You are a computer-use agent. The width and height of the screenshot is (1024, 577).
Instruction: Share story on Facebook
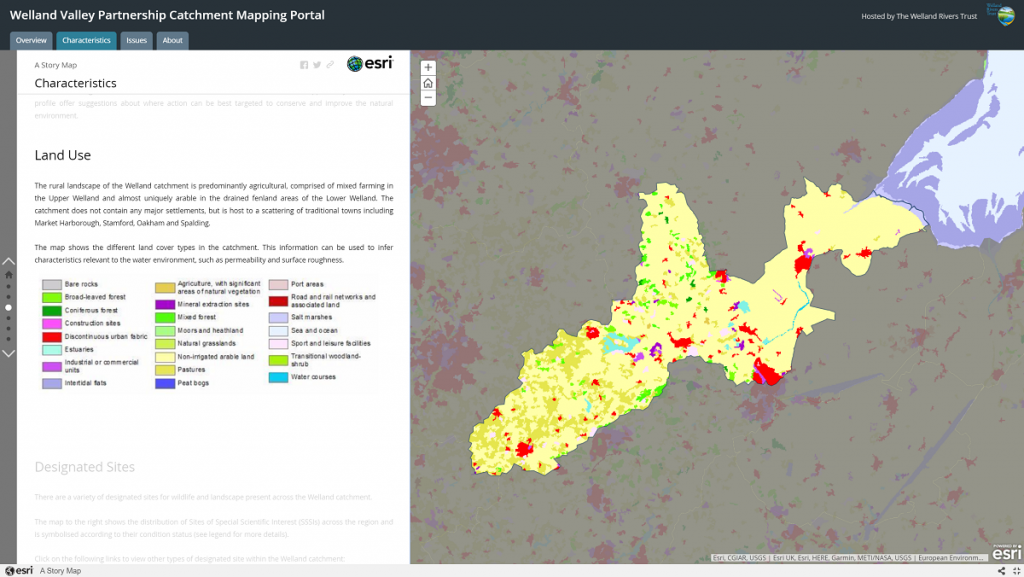[304, 65]
